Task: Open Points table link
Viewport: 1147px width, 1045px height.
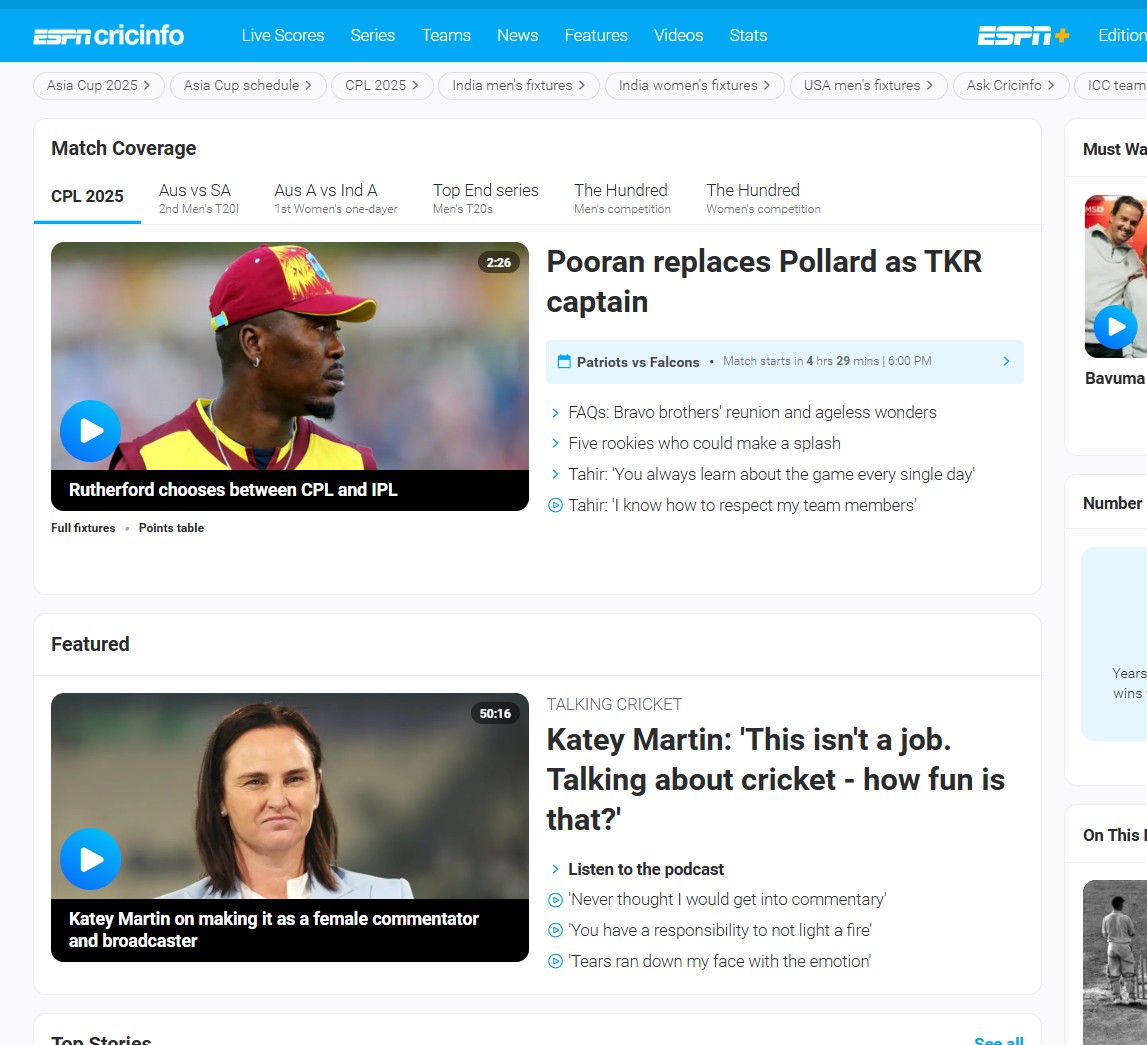Action: point(171,528)
